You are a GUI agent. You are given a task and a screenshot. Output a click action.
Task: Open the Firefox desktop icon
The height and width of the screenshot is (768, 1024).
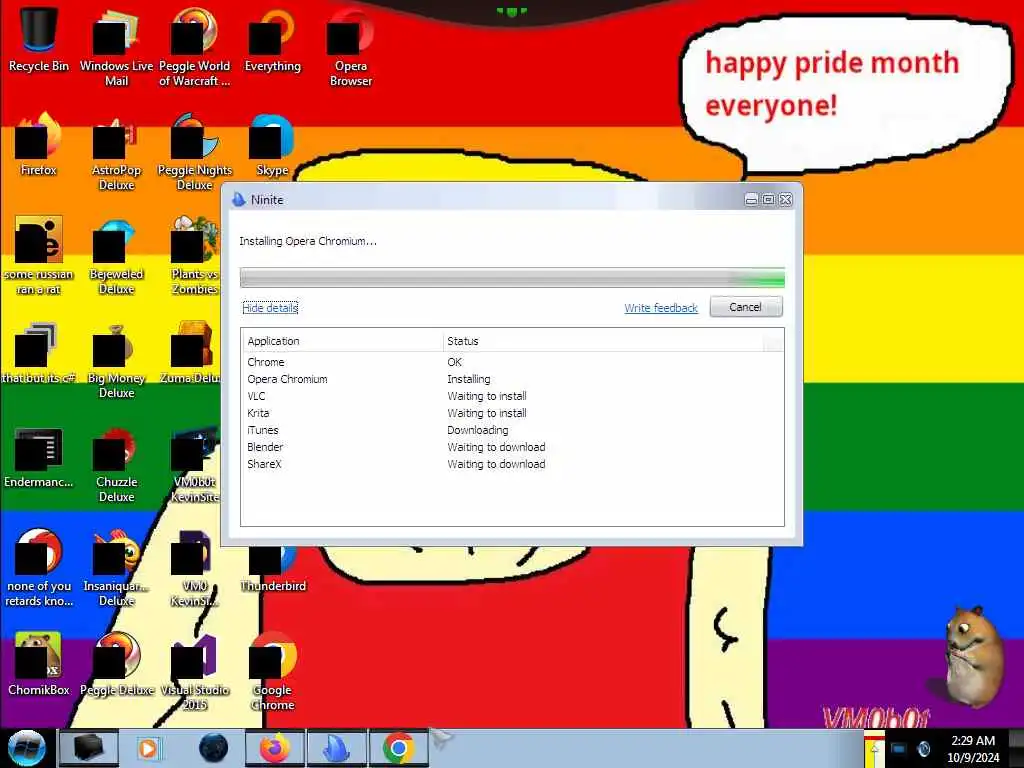tap(39, 144)
